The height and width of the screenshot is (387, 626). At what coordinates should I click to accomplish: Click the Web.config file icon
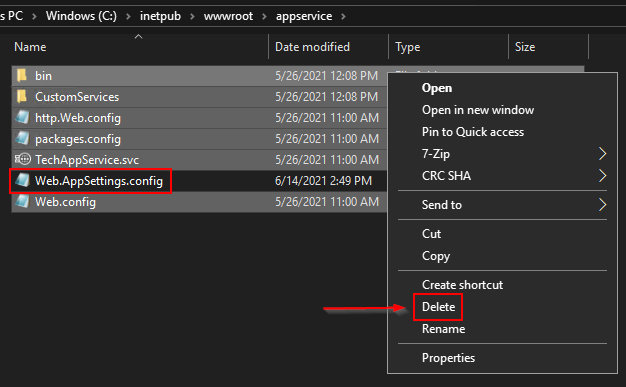point(22,201)
